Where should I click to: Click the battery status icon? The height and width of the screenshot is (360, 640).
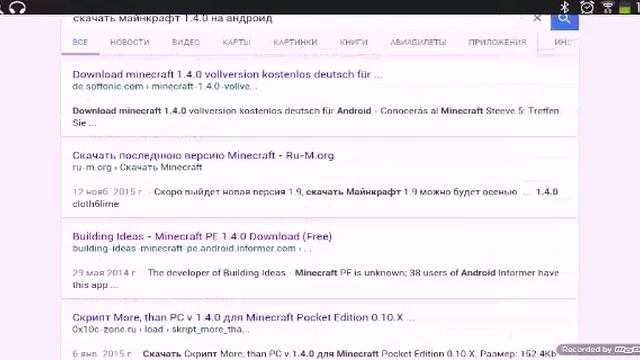pos(624,7)
